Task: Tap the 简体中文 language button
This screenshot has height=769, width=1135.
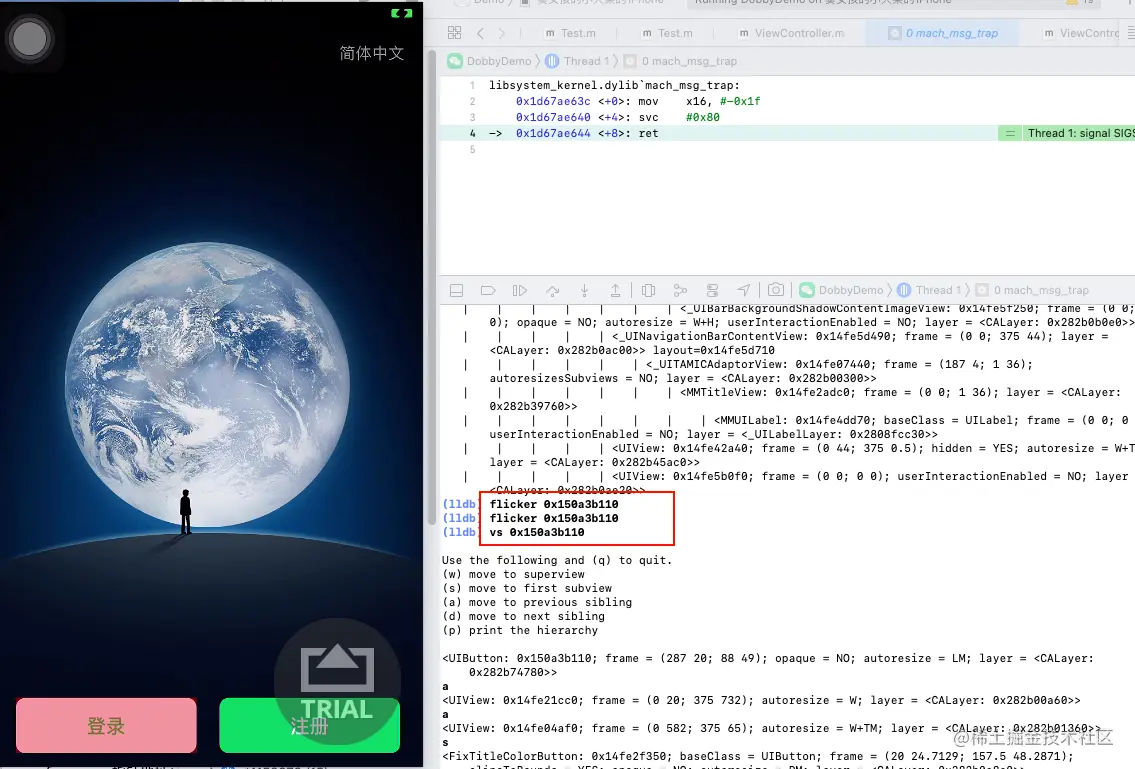Action: [371, 53]
